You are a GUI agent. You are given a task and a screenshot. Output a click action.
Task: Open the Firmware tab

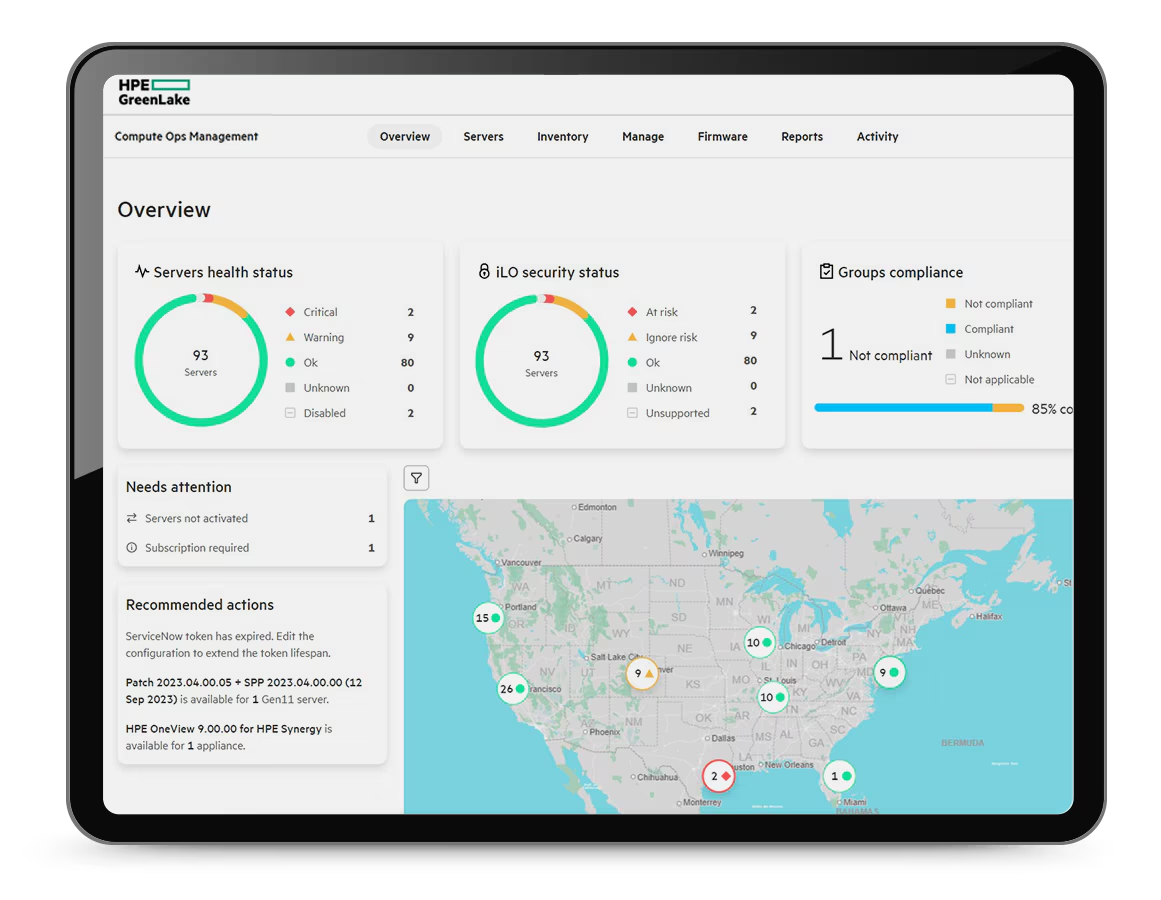723,136
